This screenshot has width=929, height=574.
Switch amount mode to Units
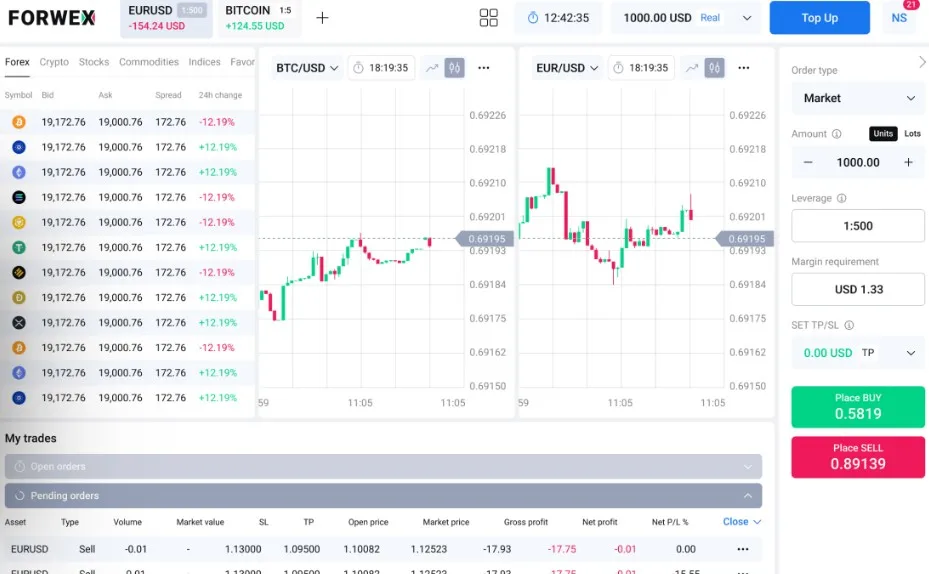pyautogui.click(x=883, y=134)
